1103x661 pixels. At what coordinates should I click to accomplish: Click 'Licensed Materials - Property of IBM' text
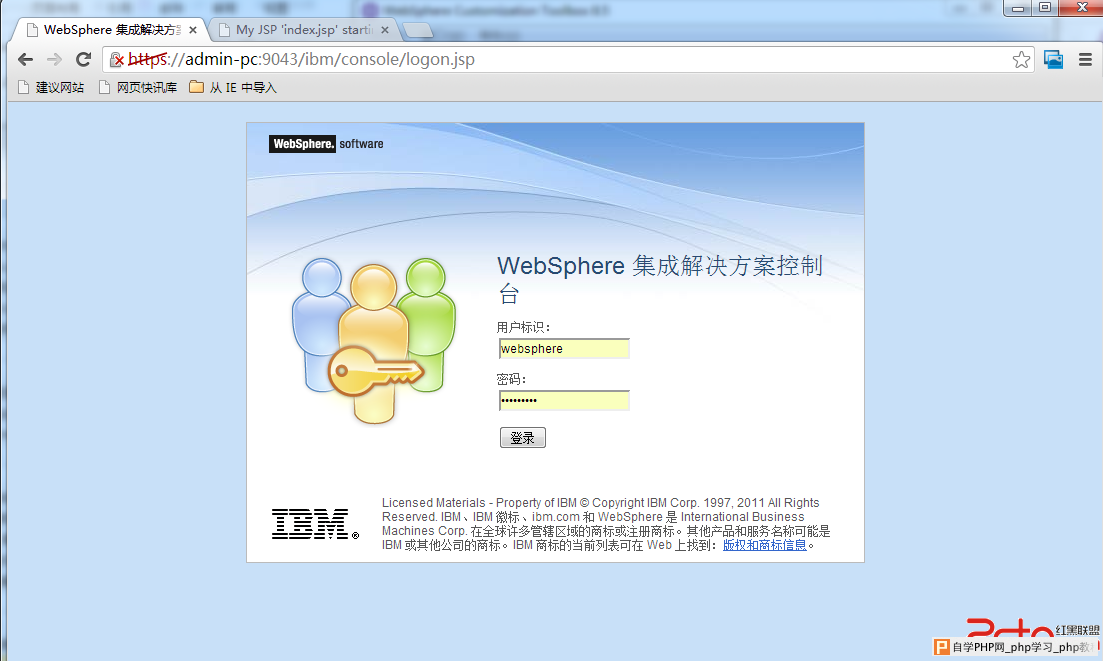coord(479,503)
